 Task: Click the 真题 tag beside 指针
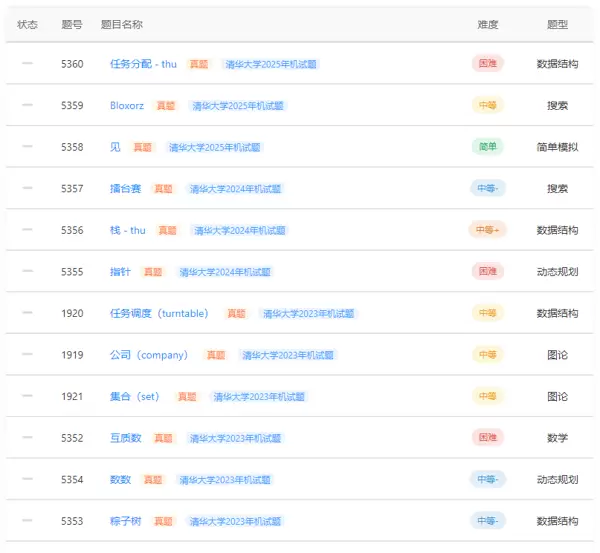153,272
